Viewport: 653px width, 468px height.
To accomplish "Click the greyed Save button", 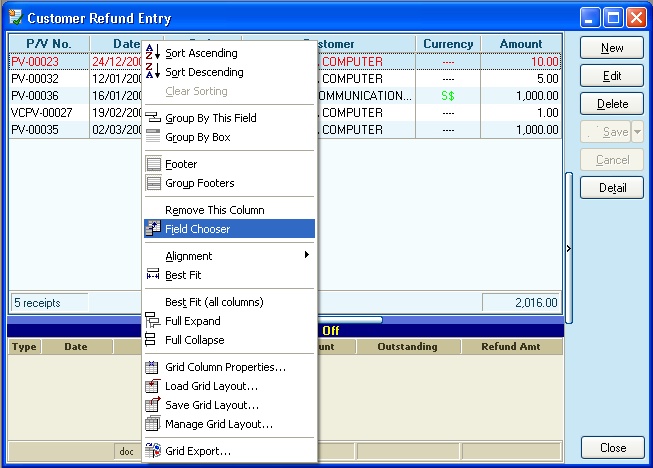I will 606,132.
